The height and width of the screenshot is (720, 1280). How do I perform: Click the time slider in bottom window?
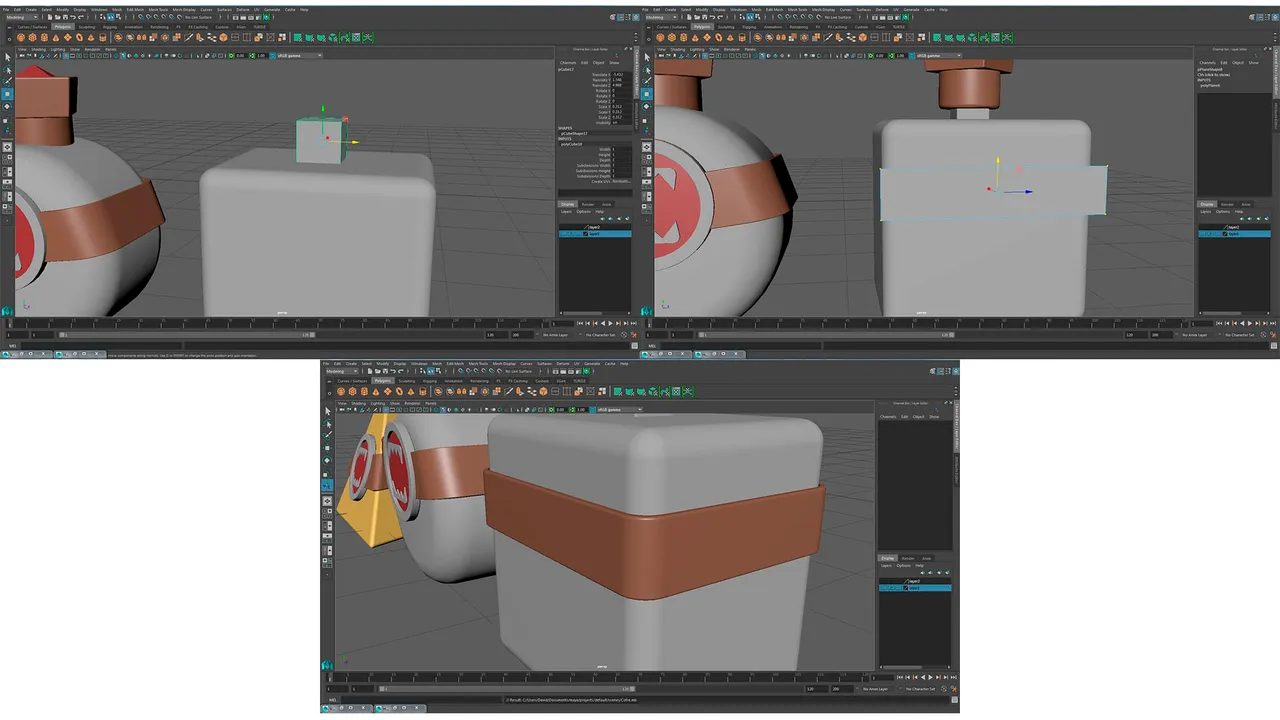[599, 677]
